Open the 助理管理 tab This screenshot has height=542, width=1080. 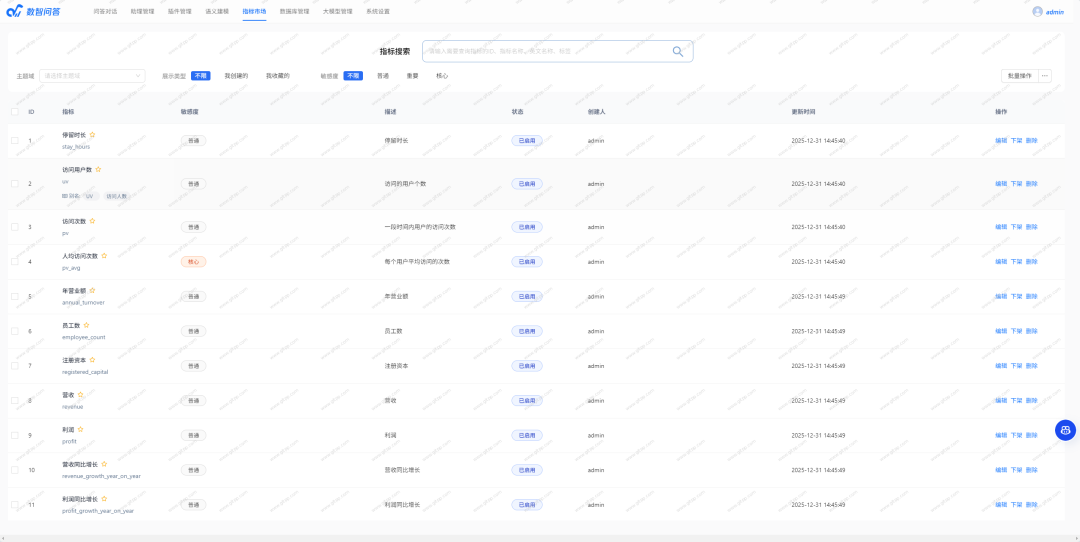click(143, 12)
